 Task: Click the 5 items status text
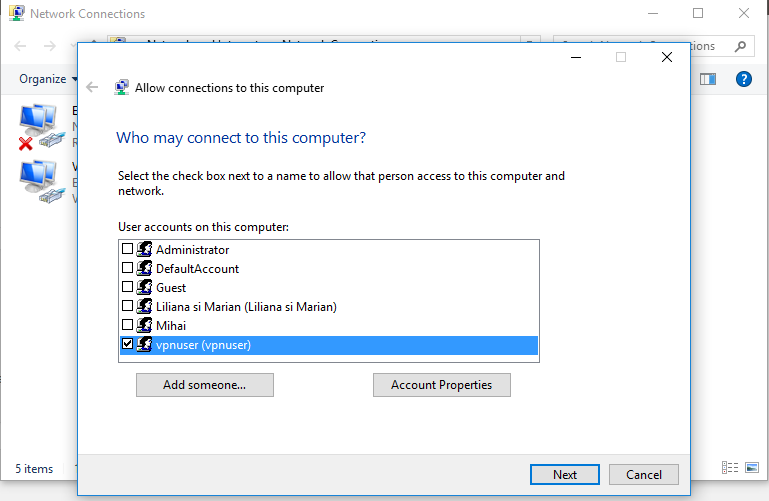pyautogui.click(x=34, y=469)
